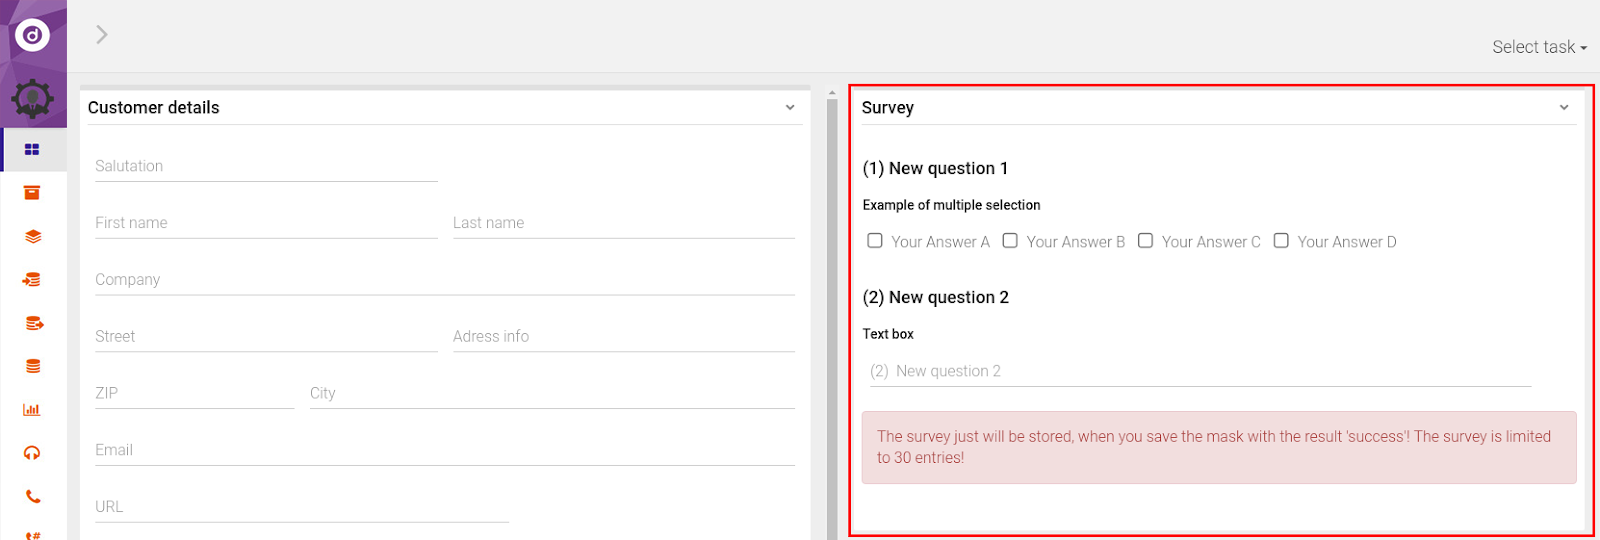
Task: Click the 'First name' input field
Action: tap(266, 223)
